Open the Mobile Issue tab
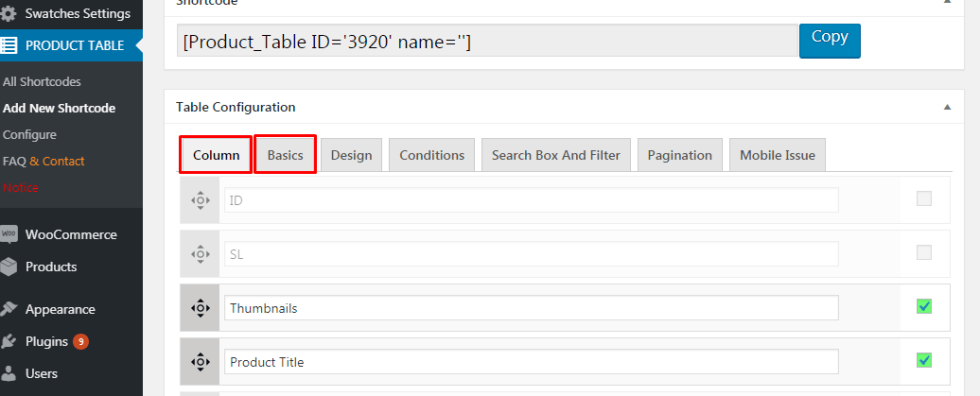The width and height of the screenshot is (980, 396). point(778,155)
